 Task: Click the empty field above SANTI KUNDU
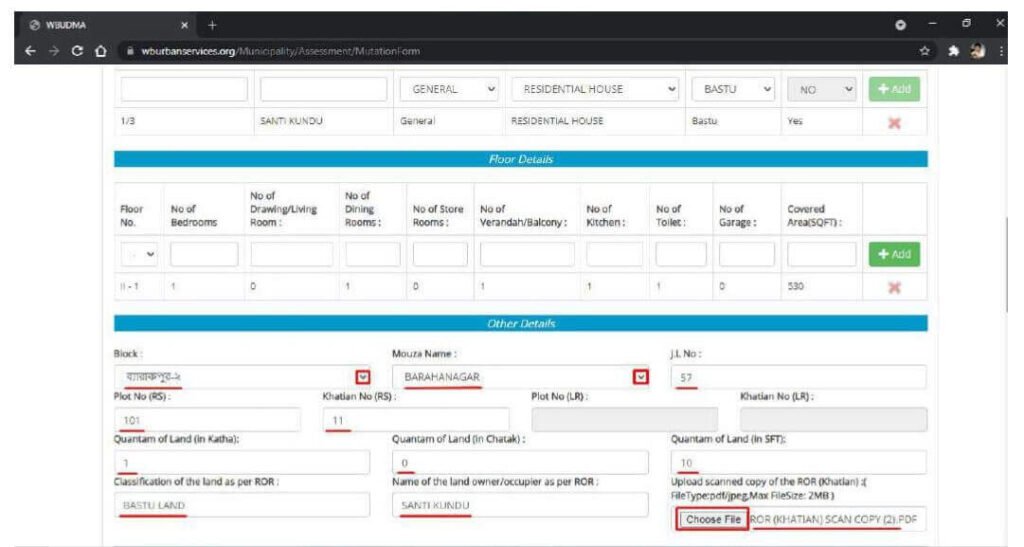323,89
